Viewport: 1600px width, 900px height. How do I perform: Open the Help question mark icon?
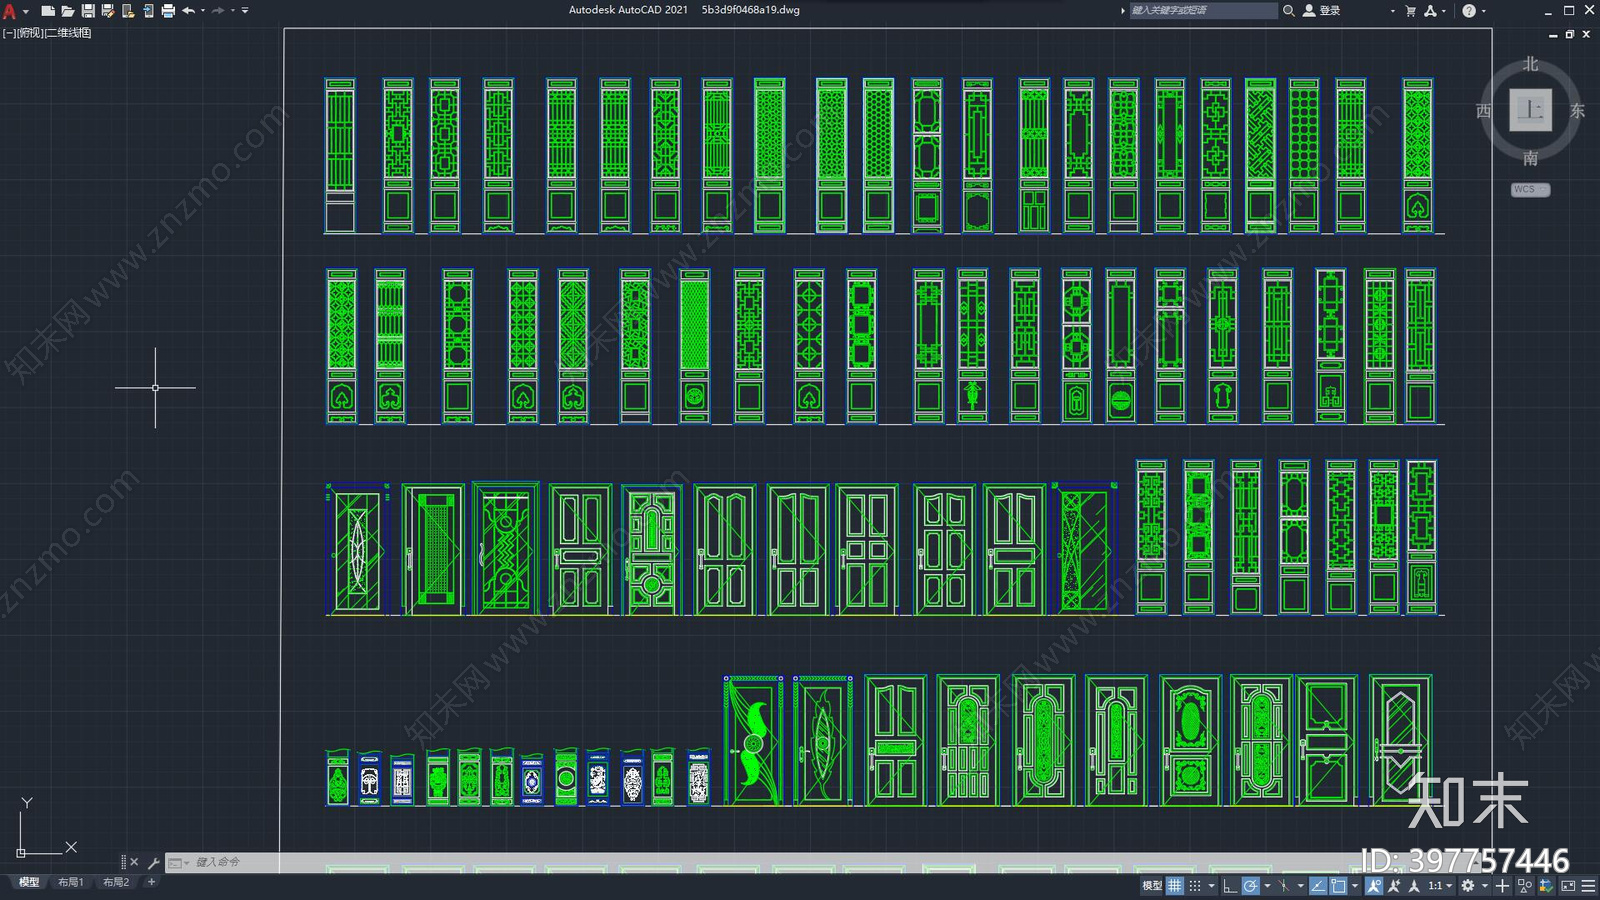[1469, 11]
